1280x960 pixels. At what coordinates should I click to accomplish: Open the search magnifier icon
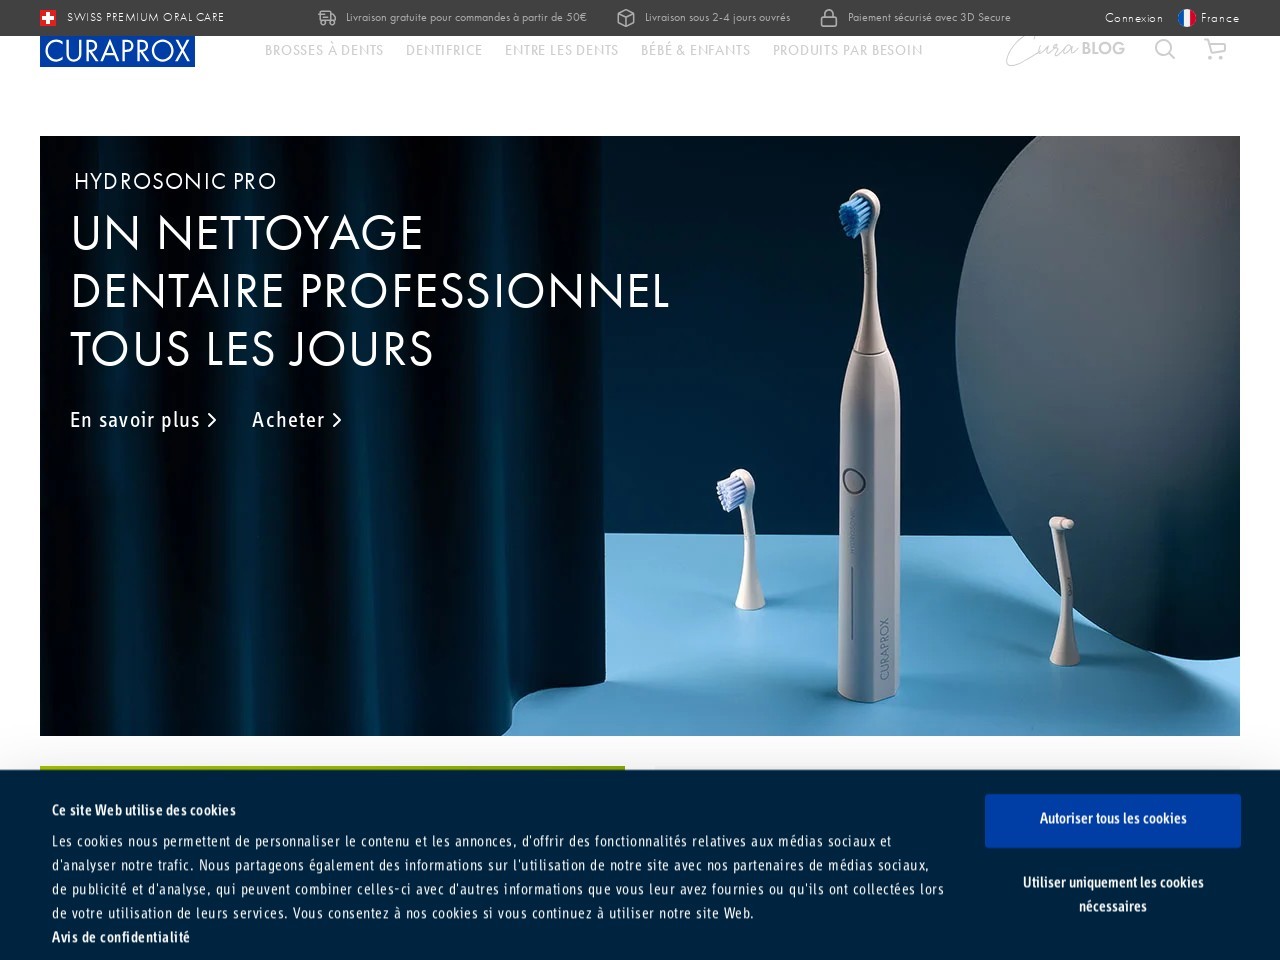[x=1165, y=49]
